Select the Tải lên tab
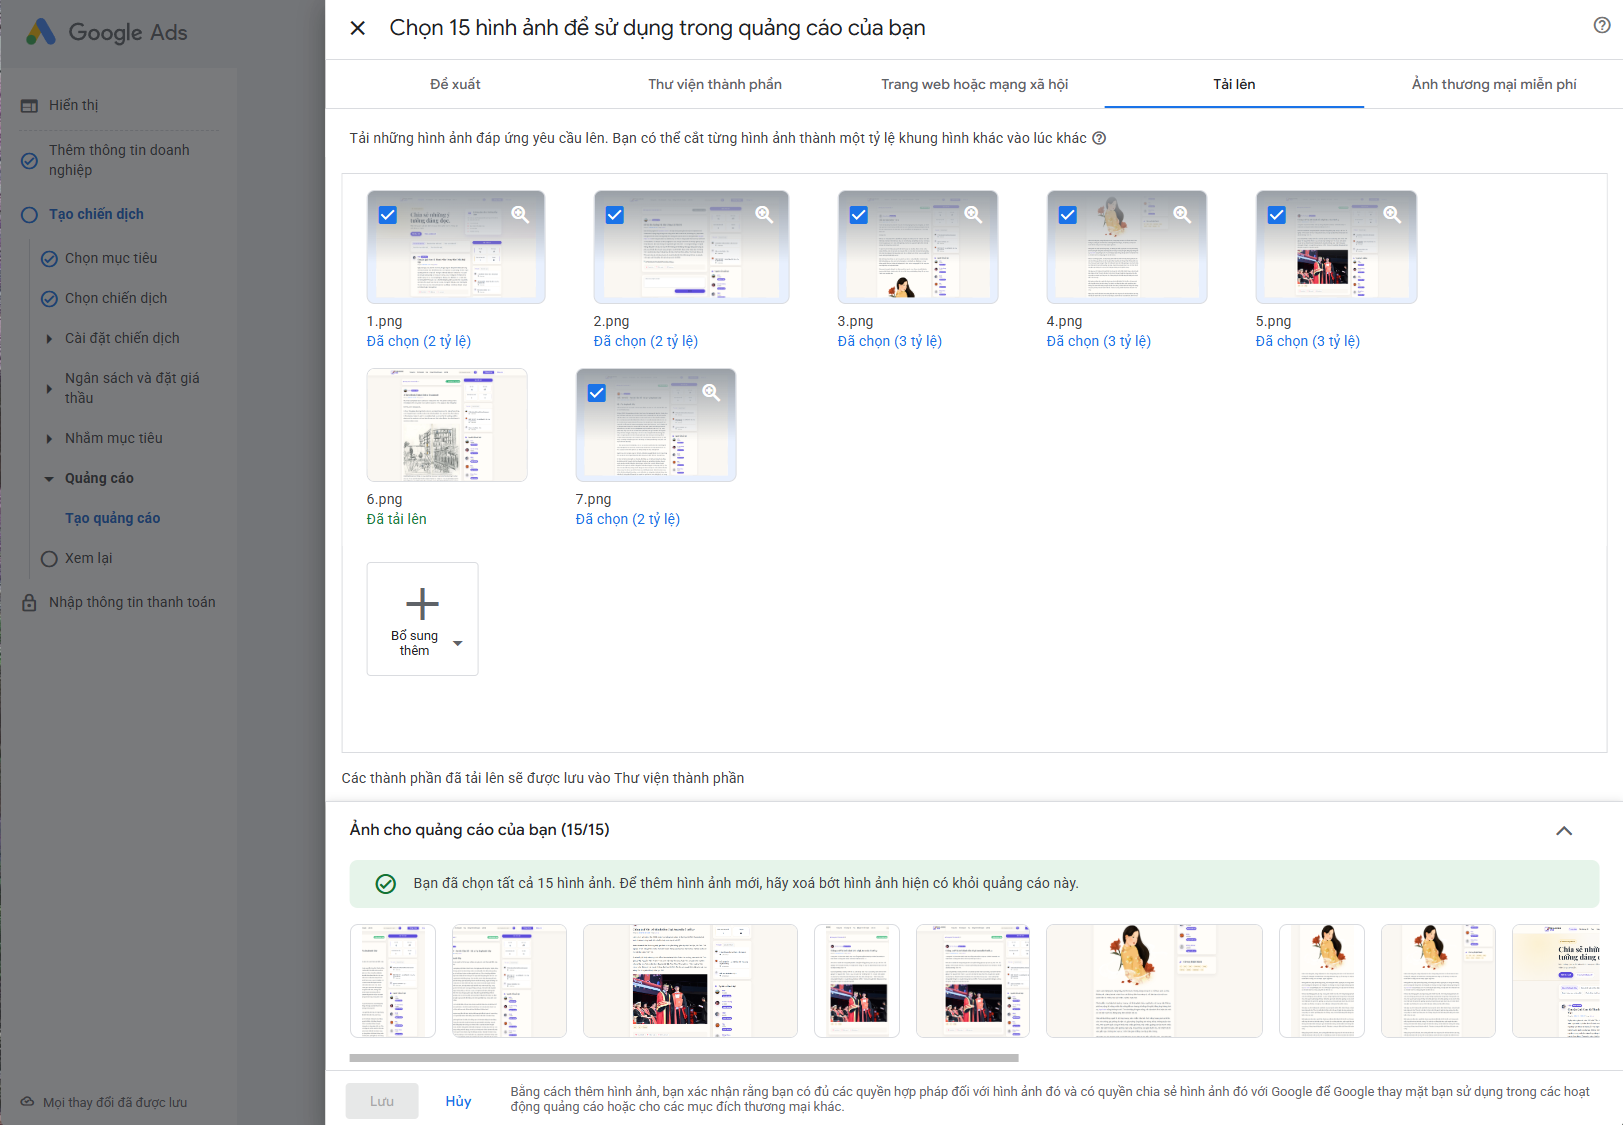This screenshot has height=1125, width=1623. point(1234,84)
